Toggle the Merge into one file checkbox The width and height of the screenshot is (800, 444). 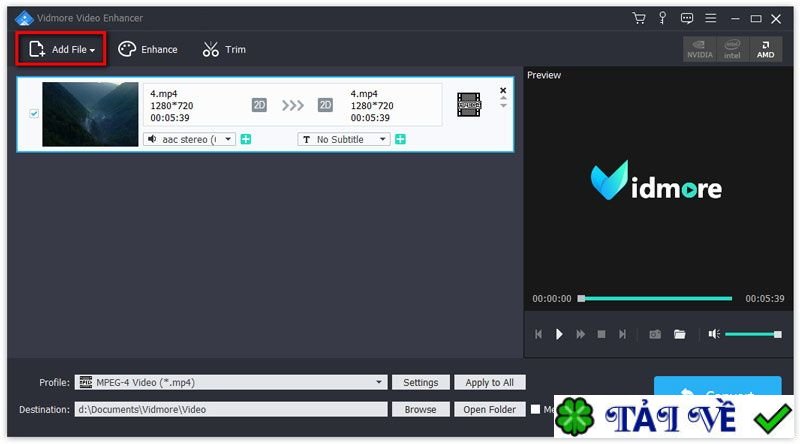coord(535,409)
